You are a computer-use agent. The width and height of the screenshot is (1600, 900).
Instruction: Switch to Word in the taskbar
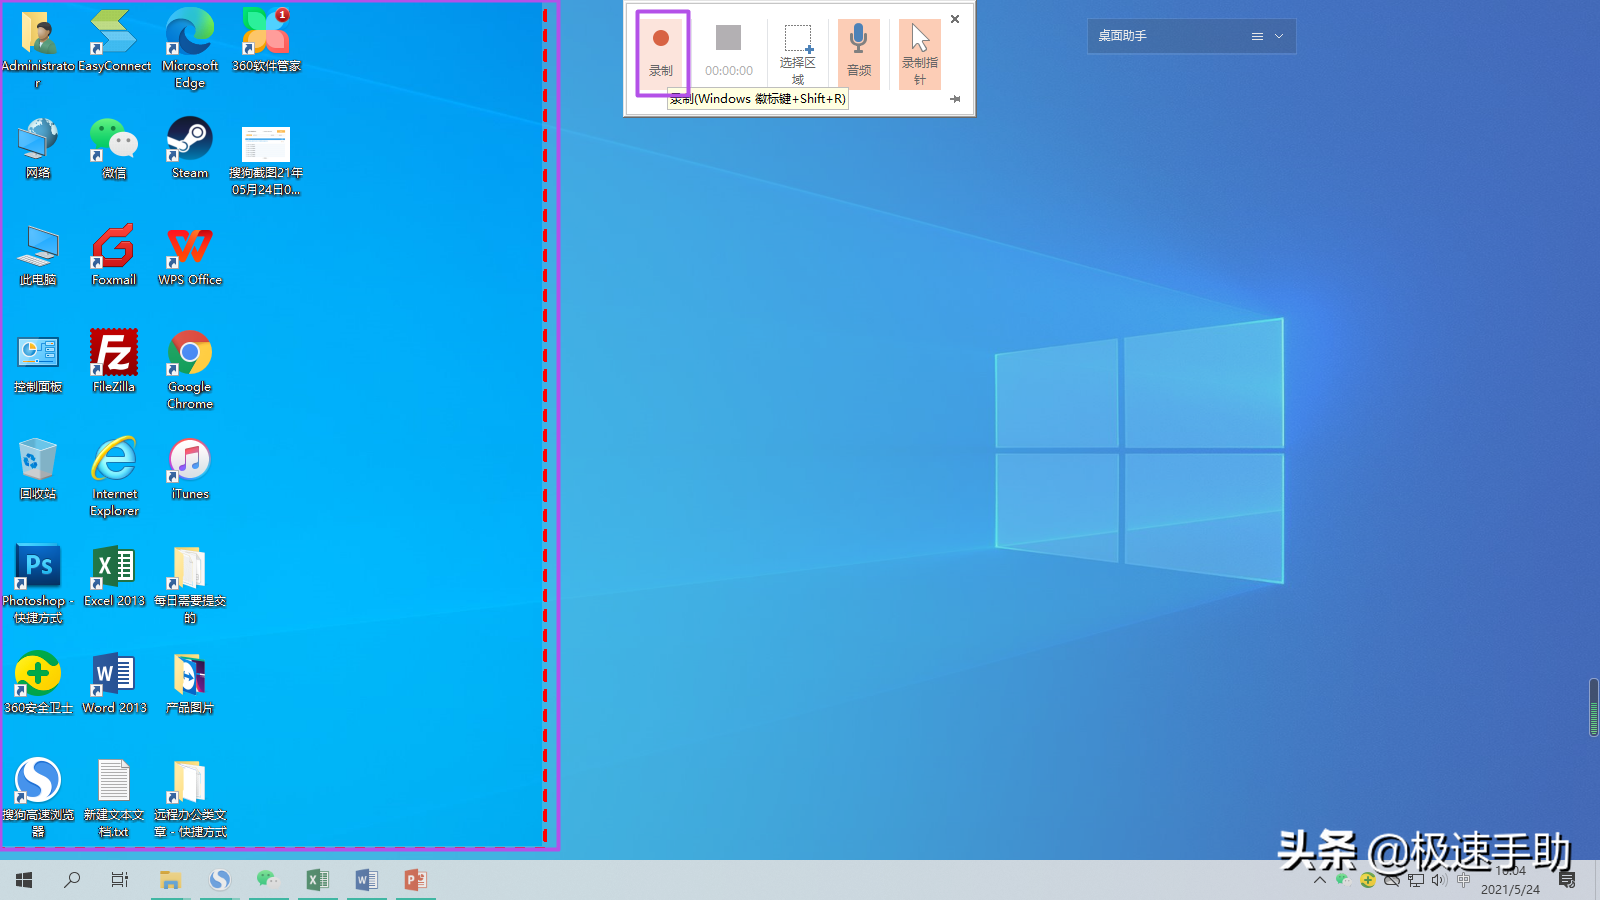click(x=366, y=880)
